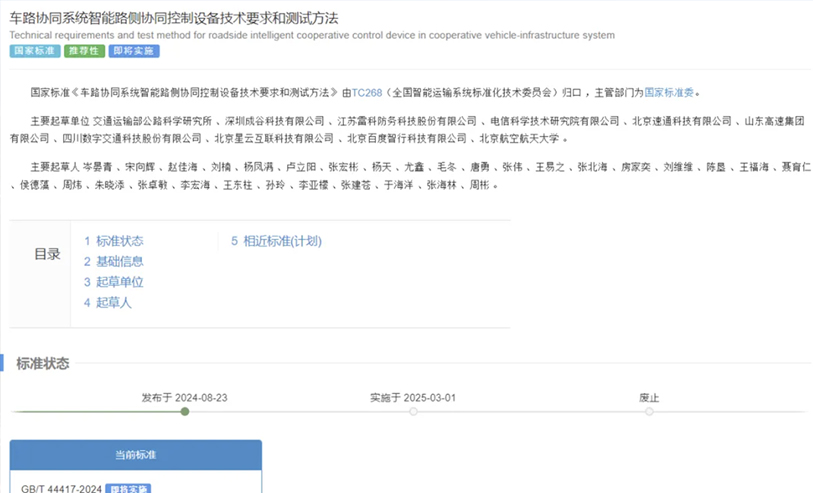Click the drafting unit 交通运输部公路科学研究所

tap(152, 121)
